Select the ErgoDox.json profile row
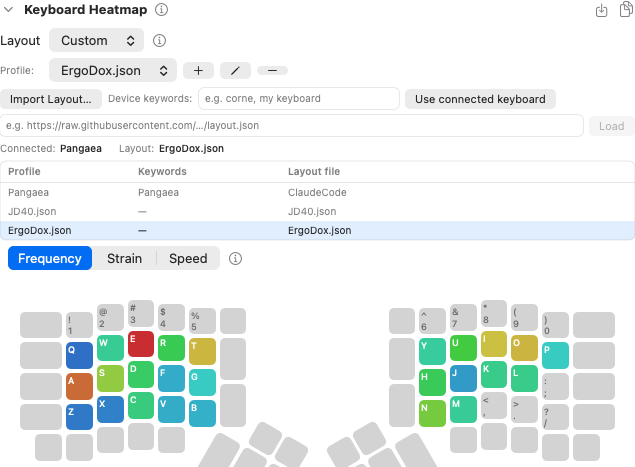 click(318, 230)
